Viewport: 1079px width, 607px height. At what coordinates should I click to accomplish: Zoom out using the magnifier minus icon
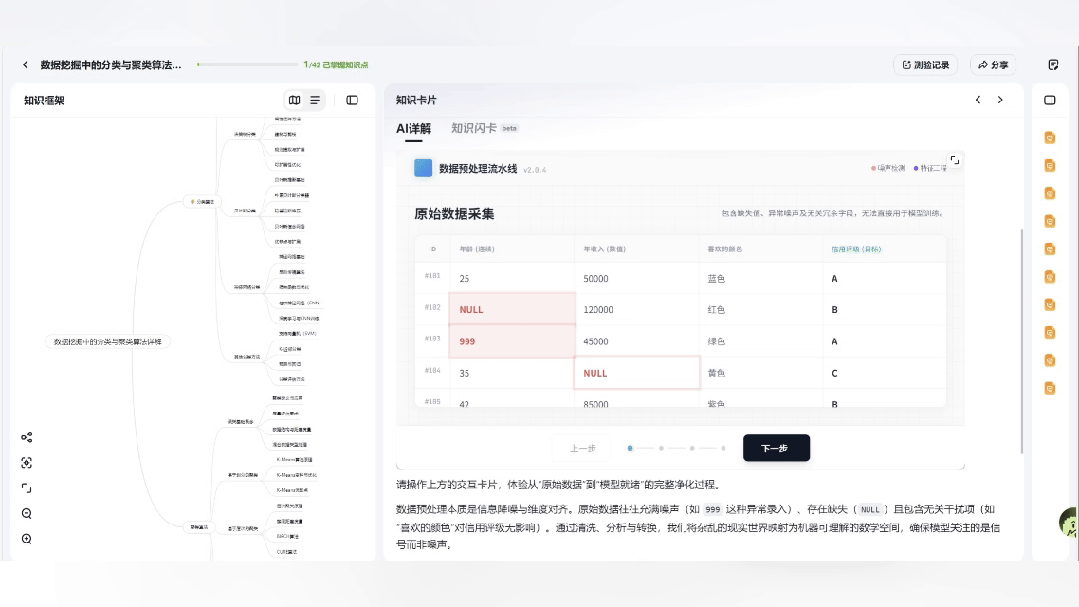tap(27, 513)
